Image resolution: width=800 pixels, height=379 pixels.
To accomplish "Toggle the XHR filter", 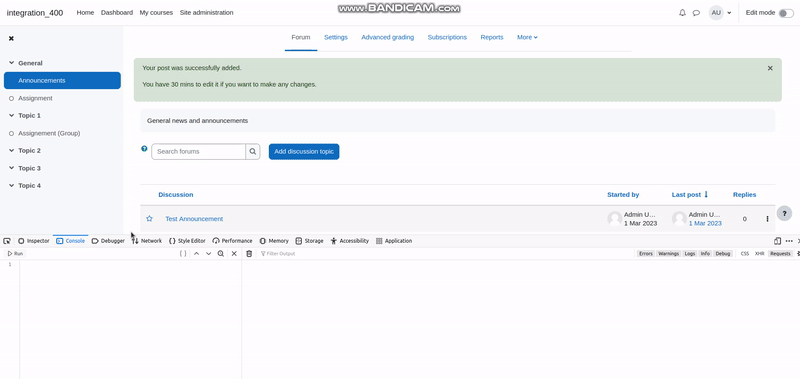I will pos(760,254).
